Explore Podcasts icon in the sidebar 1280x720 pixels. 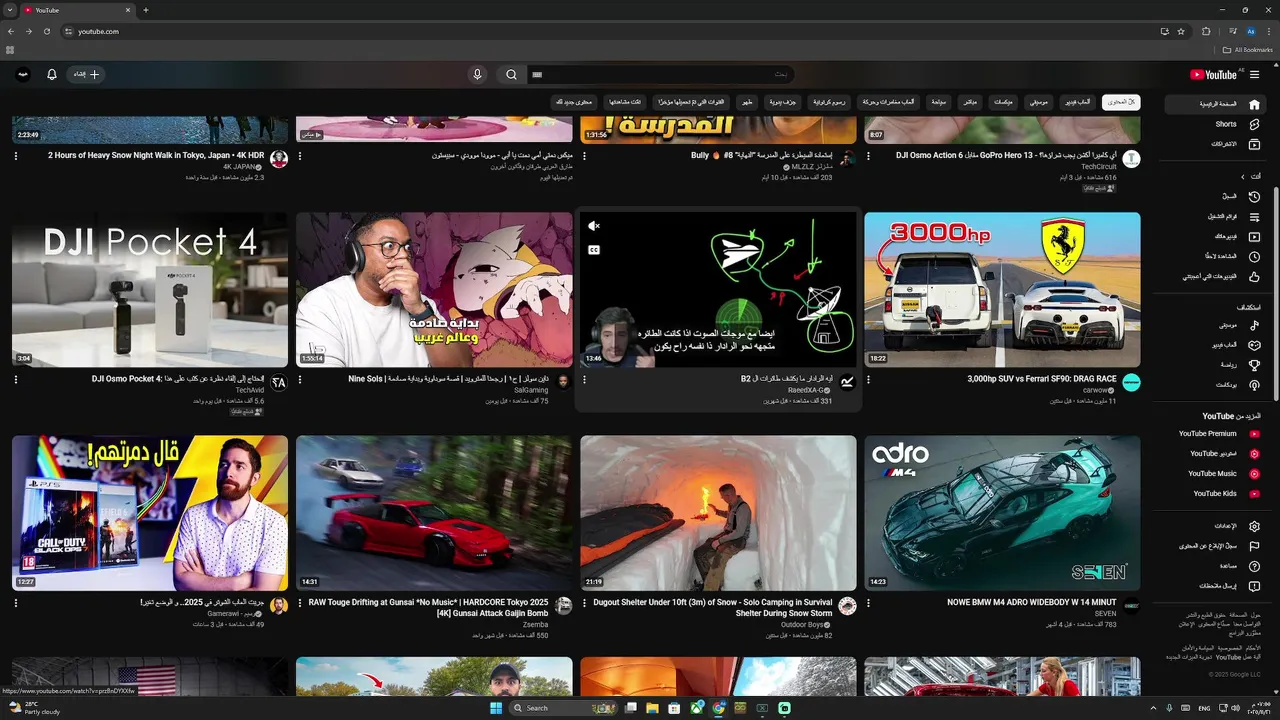pos(1254,385)
